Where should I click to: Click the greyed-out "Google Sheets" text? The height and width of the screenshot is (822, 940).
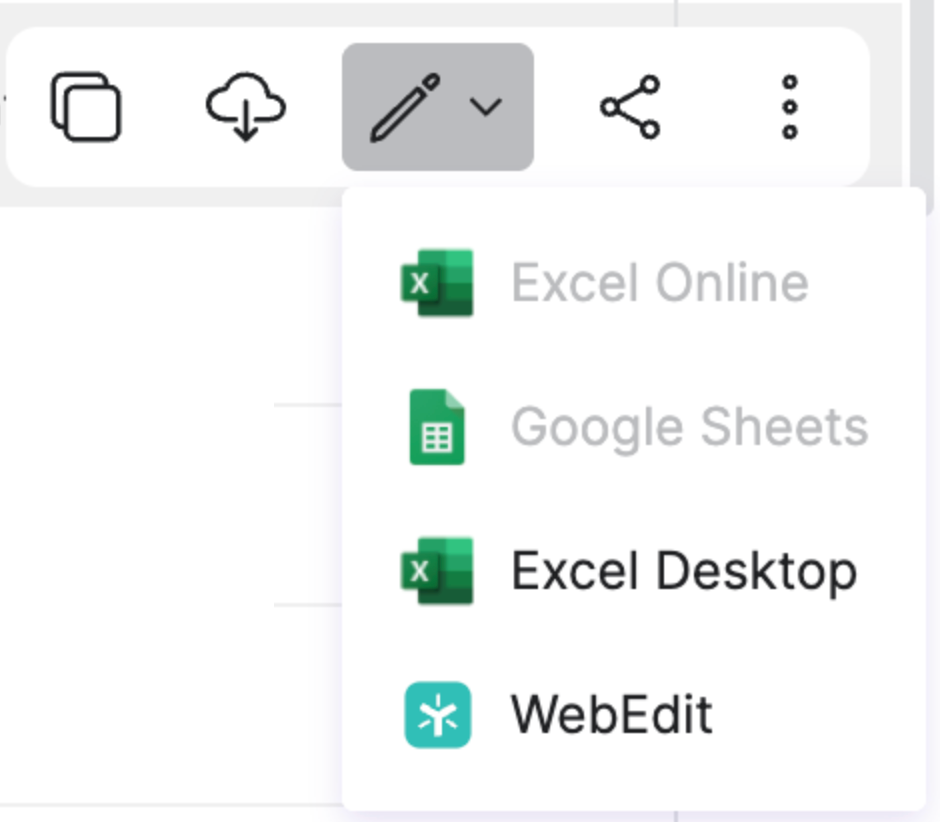point(689,427)
